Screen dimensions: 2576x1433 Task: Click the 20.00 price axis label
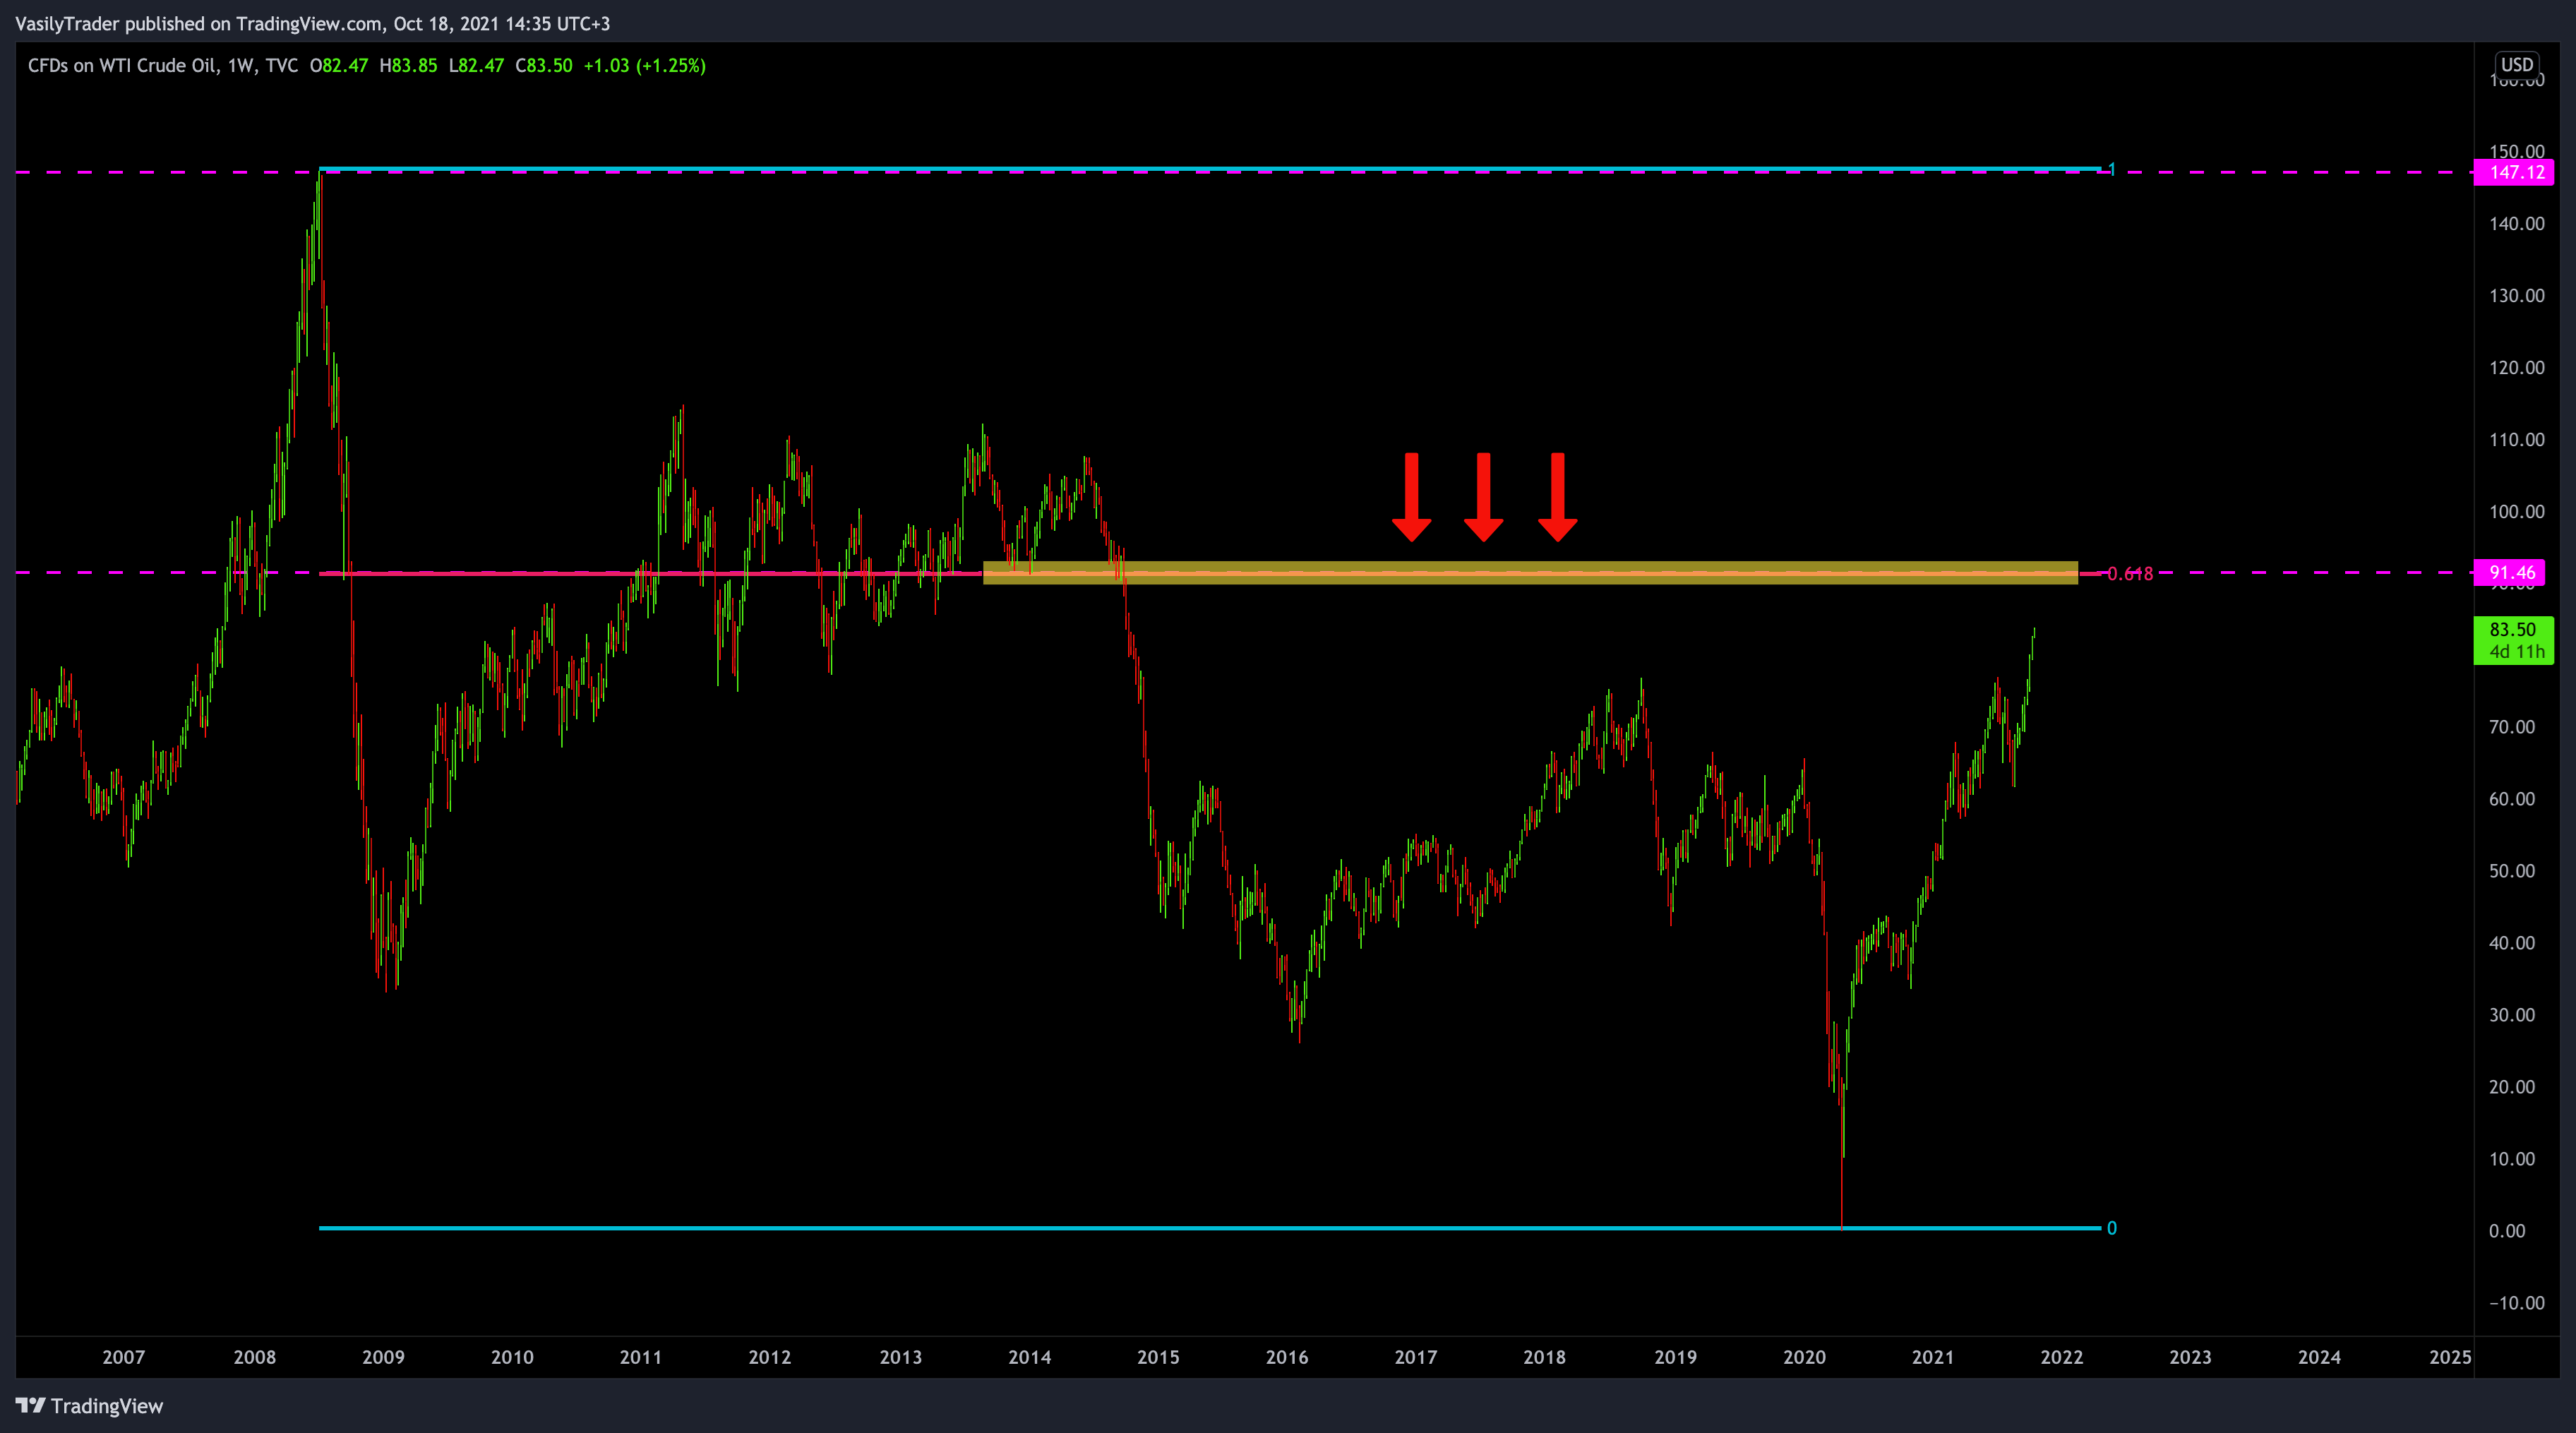2512,1087
